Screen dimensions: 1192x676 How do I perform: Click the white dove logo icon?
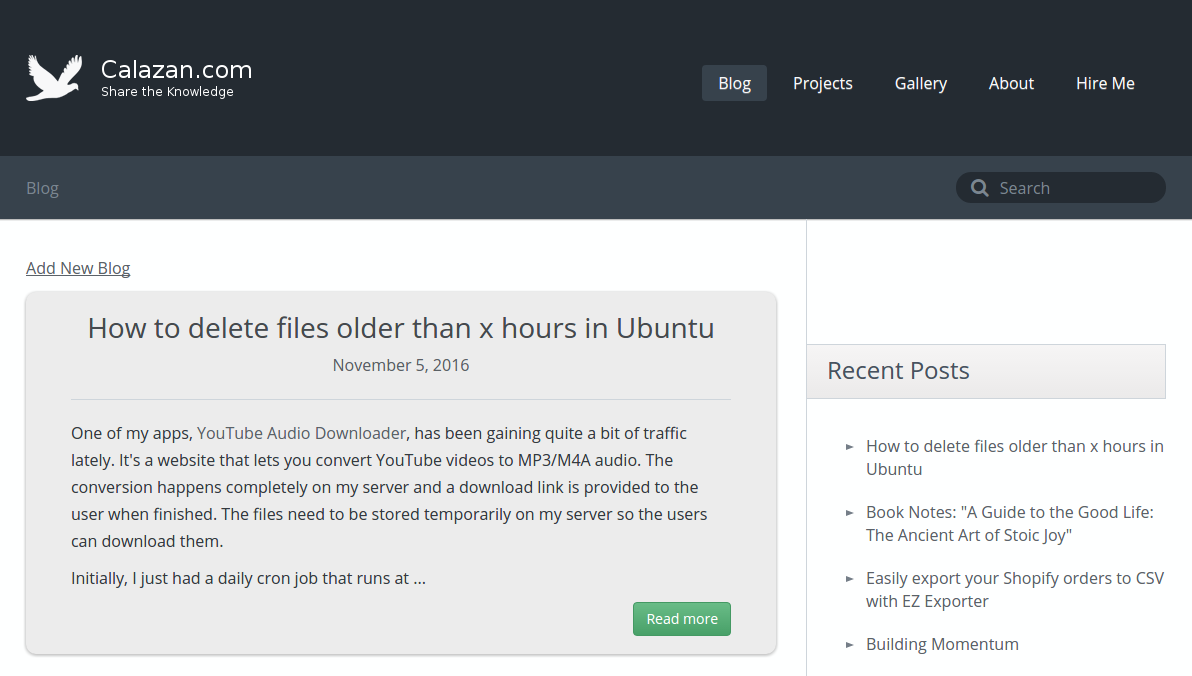[x=54, y=78]
